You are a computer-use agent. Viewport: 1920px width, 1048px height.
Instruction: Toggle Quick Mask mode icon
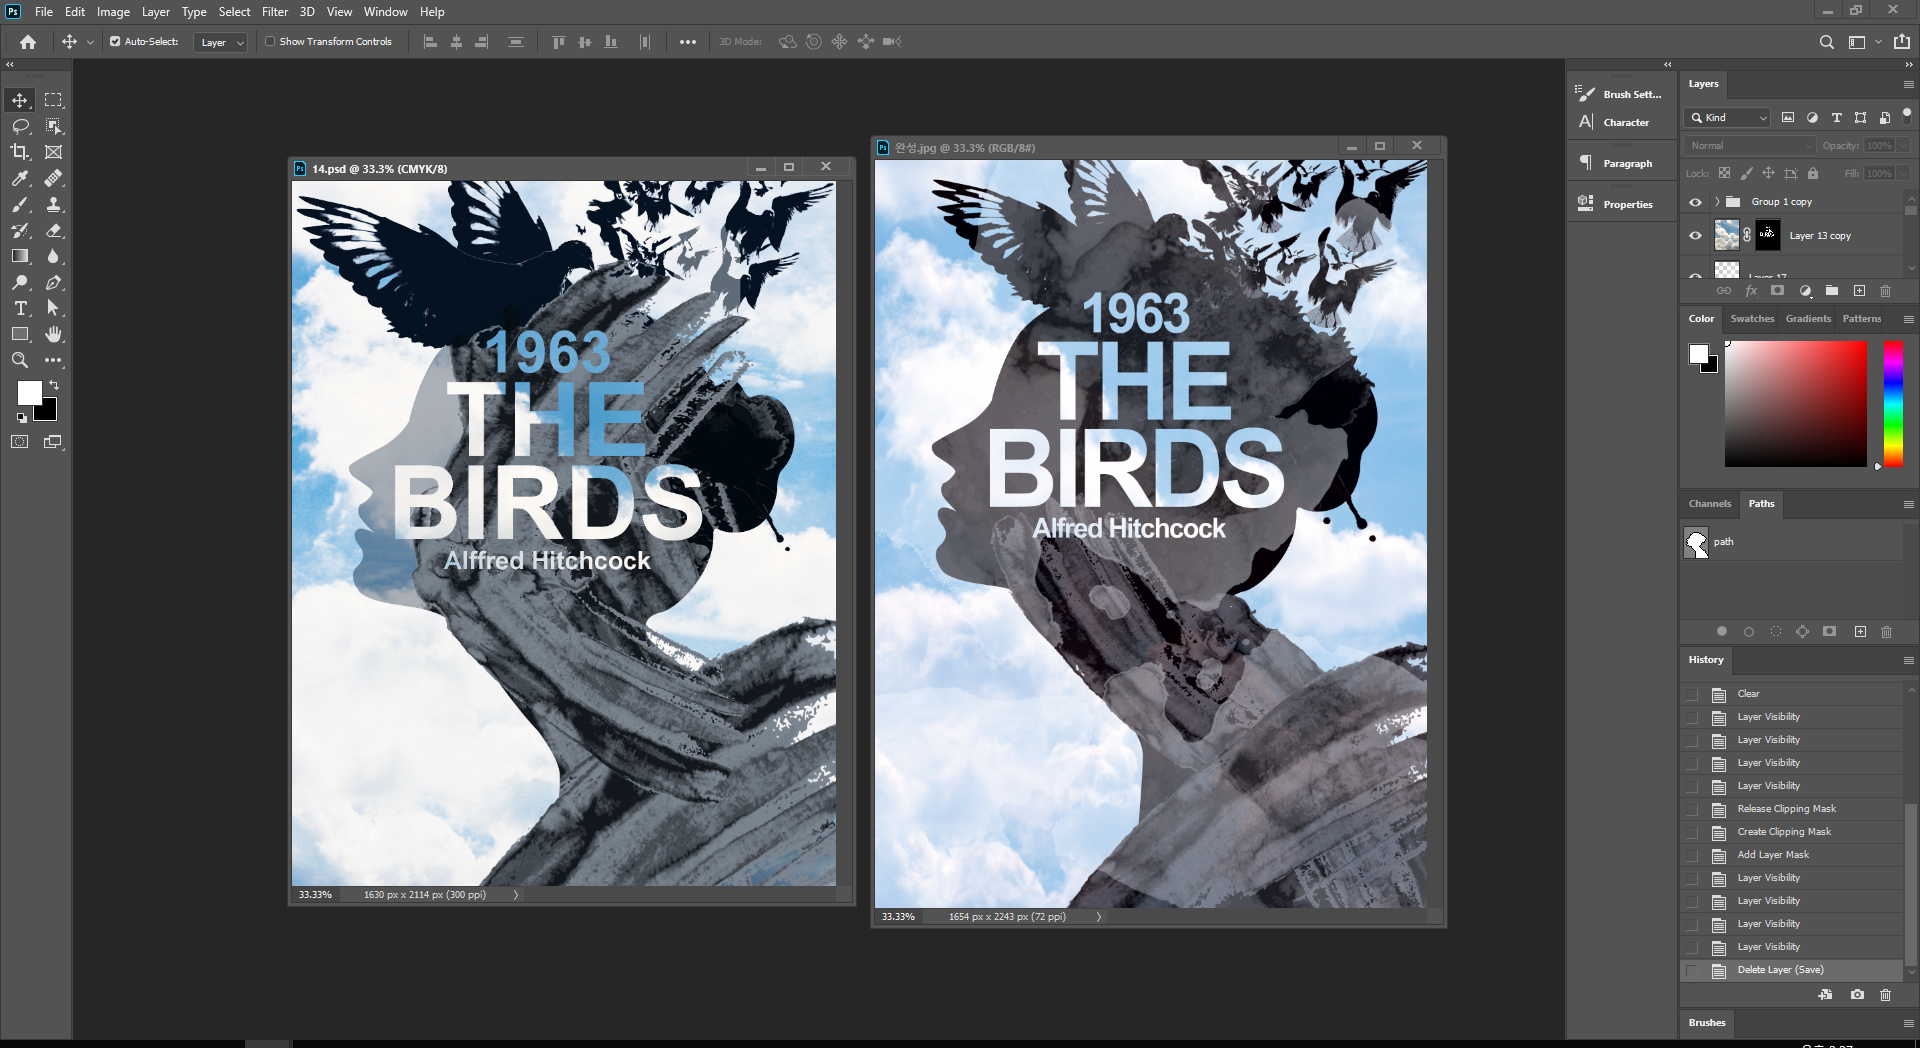[x=20, y=441]
